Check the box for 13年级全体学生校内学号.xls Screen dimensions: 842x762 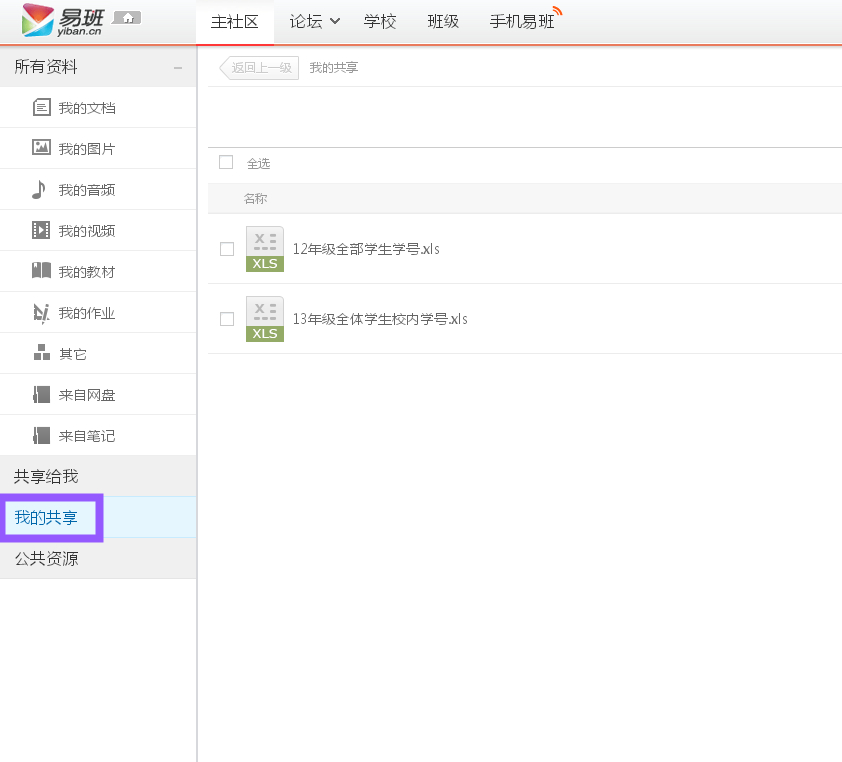point(227,319)
